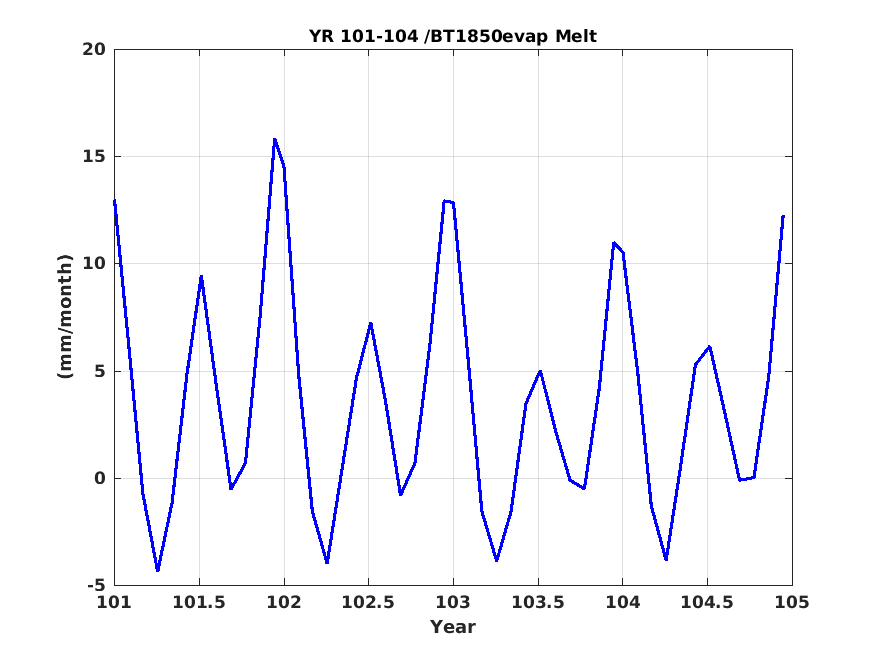875x656 pixels.
Task: Click the x-axis tick label '102.5'
Action: pyautogui.click(x=368, y=602)
